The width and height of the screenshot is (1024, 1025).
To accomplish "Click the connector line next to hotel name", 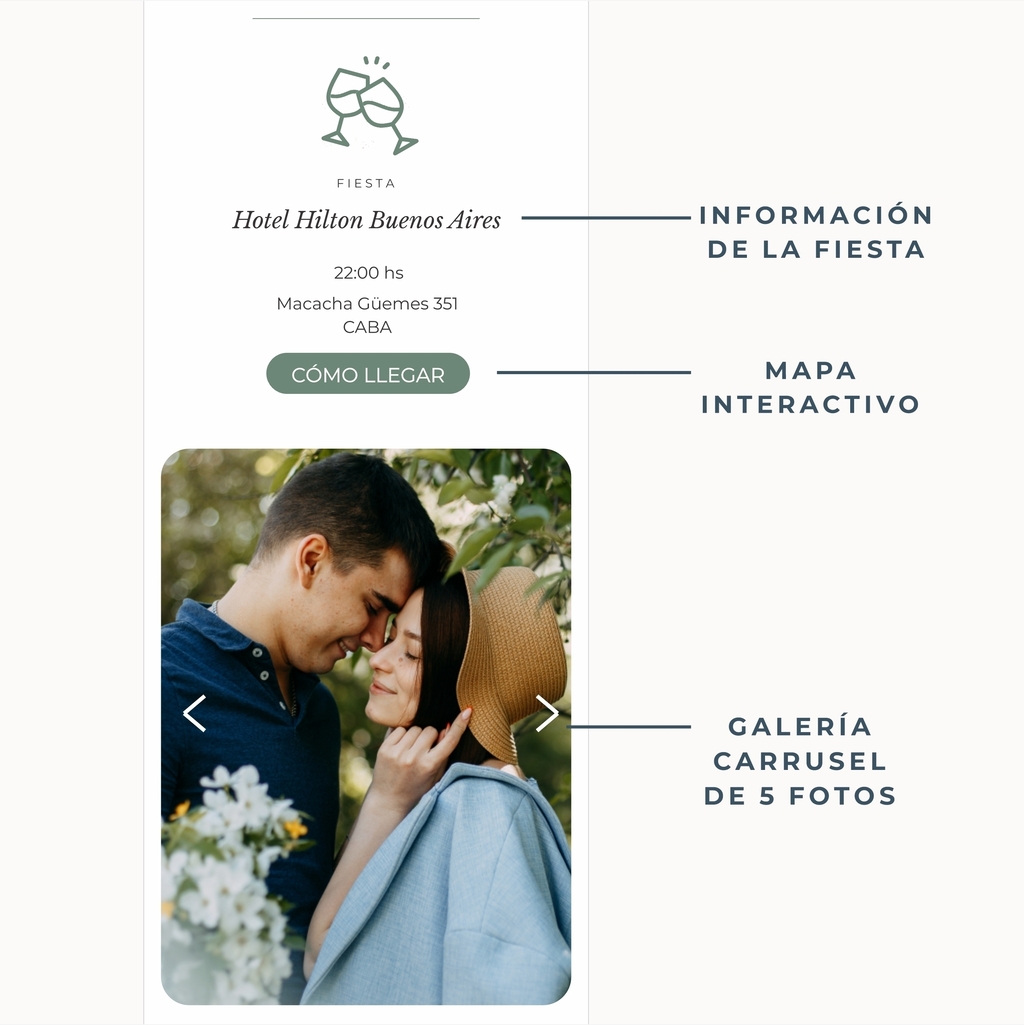I will [606, 218].
